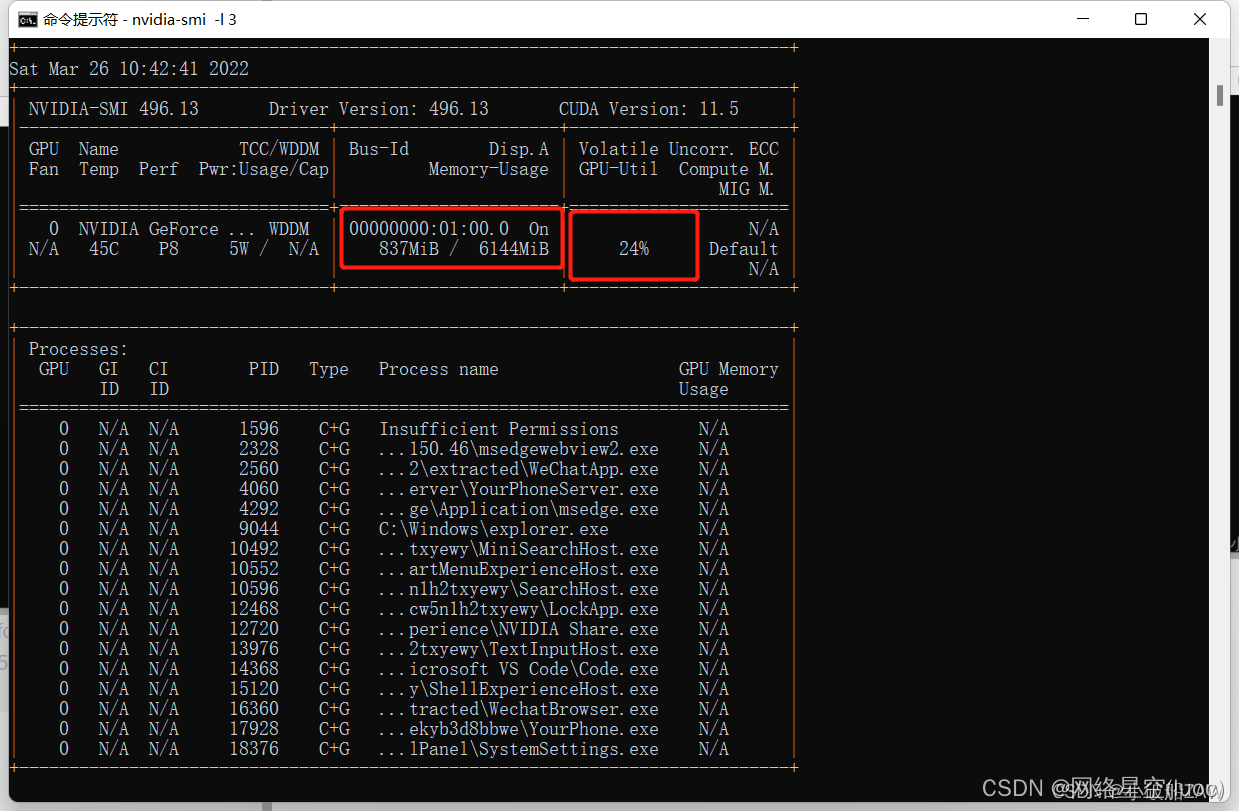Click the 5W / N/A power usage text
1239x811 pixels.
click(274, 249)
